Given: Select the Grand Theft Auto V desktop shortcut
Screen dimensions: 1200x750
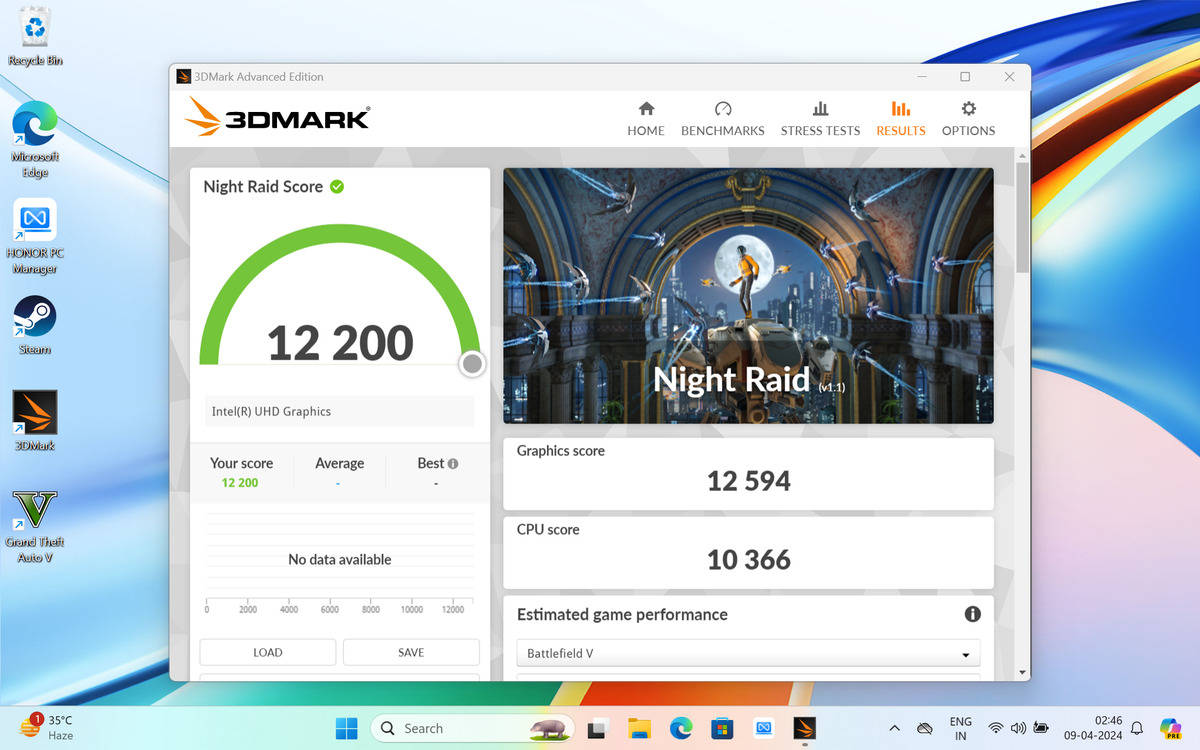Looking at the screenshot, I should coord(35,526).
